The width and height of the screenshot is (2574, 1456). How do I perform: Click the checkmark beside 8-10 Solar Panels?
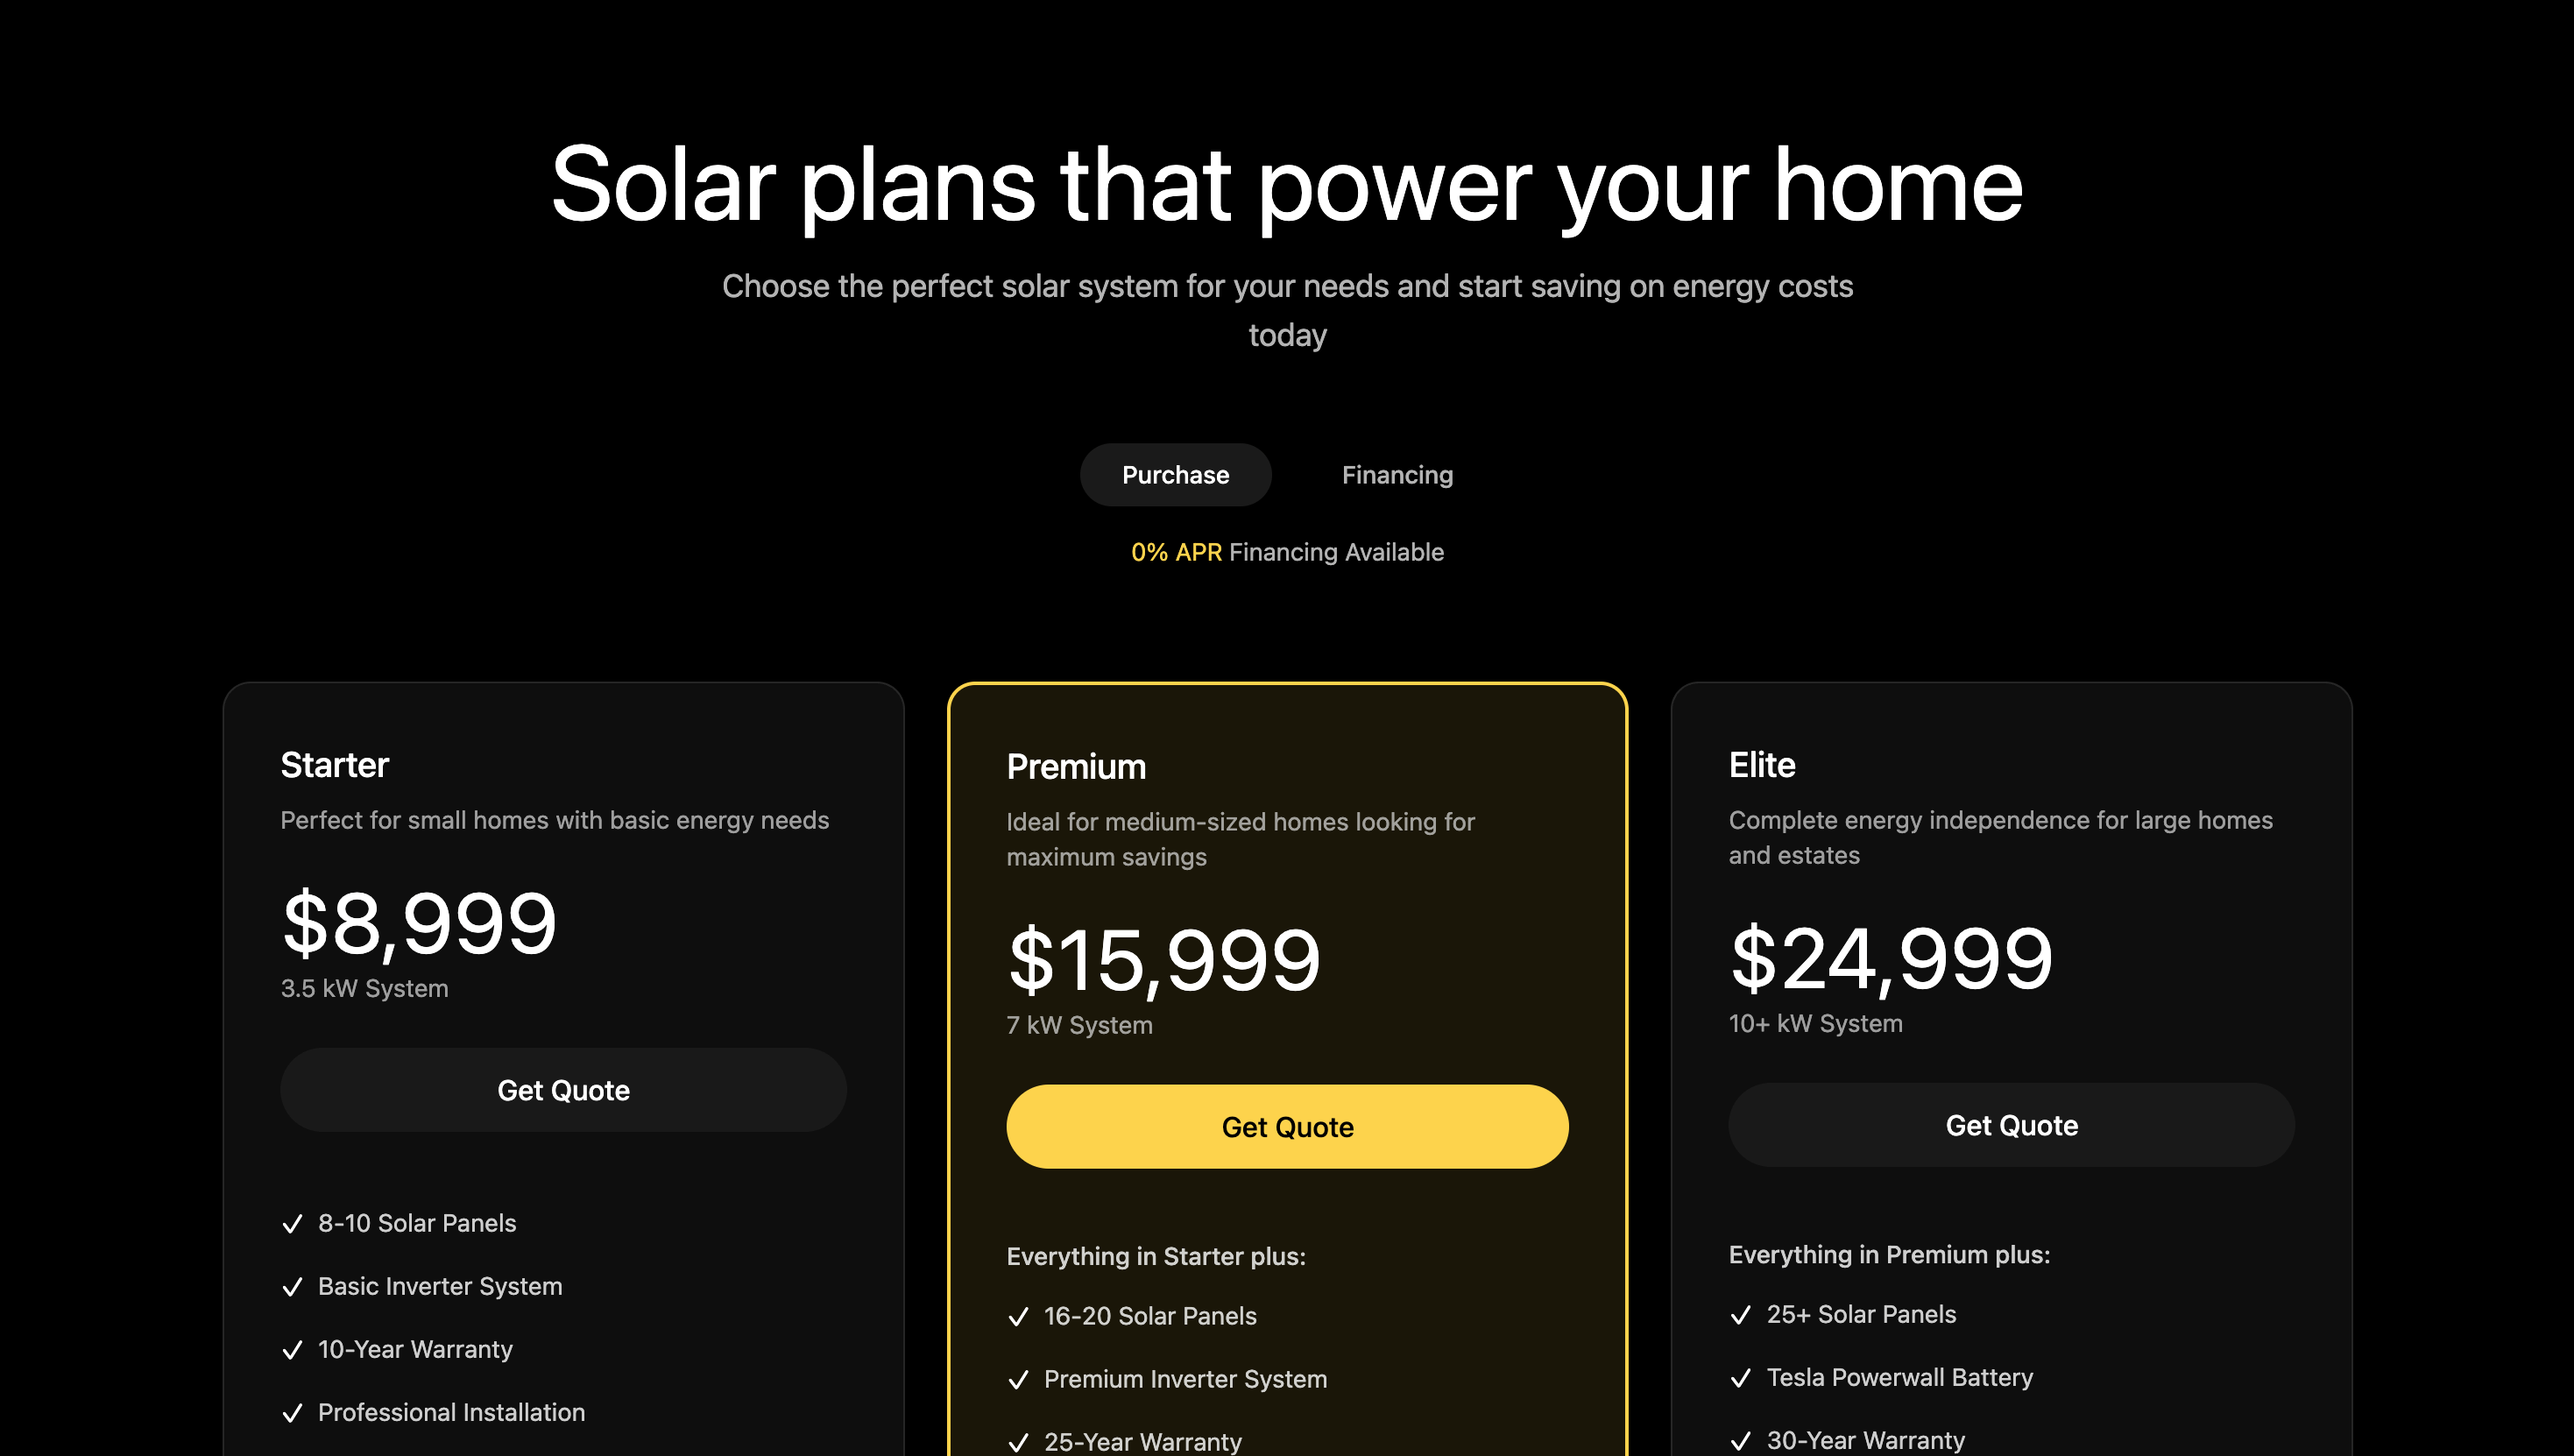tap(293, 1224)
